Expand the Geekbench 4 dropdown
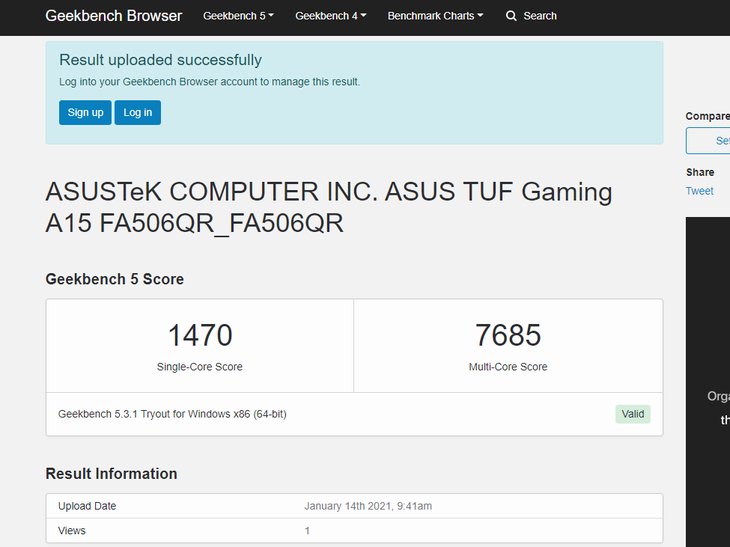The width and height of the screenshot is (730, 547). click(x=330, y=16)
